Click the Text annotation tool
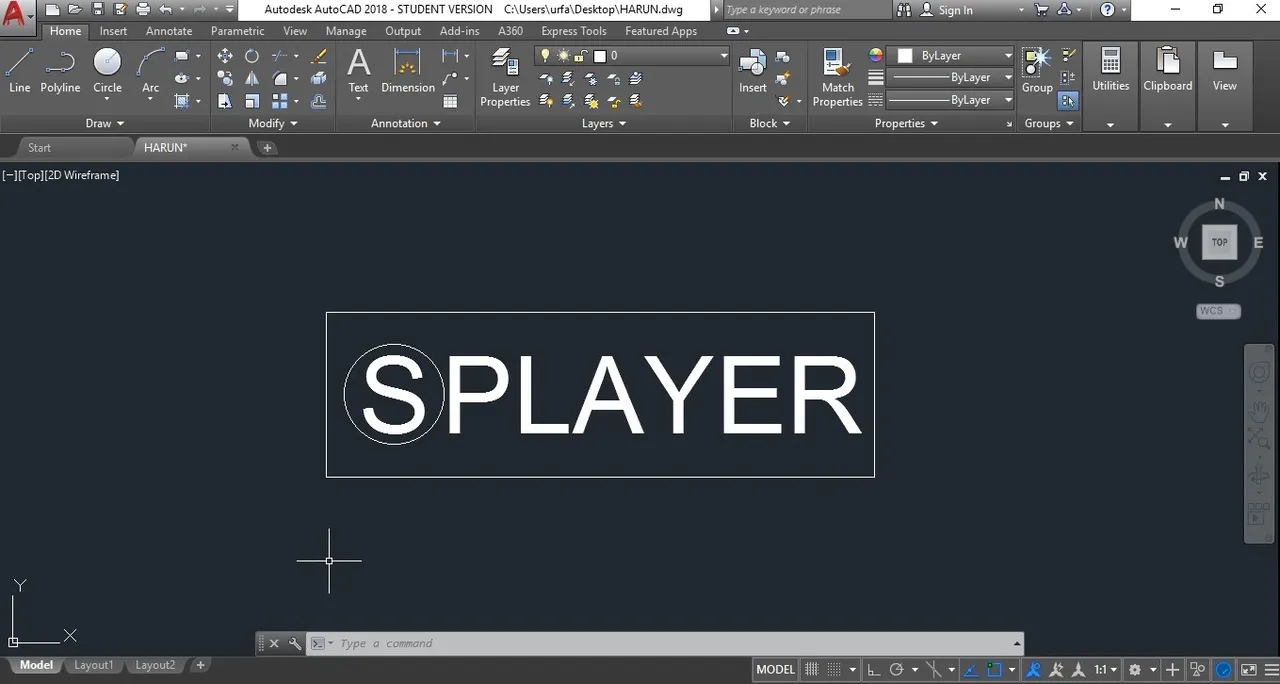 358,71
